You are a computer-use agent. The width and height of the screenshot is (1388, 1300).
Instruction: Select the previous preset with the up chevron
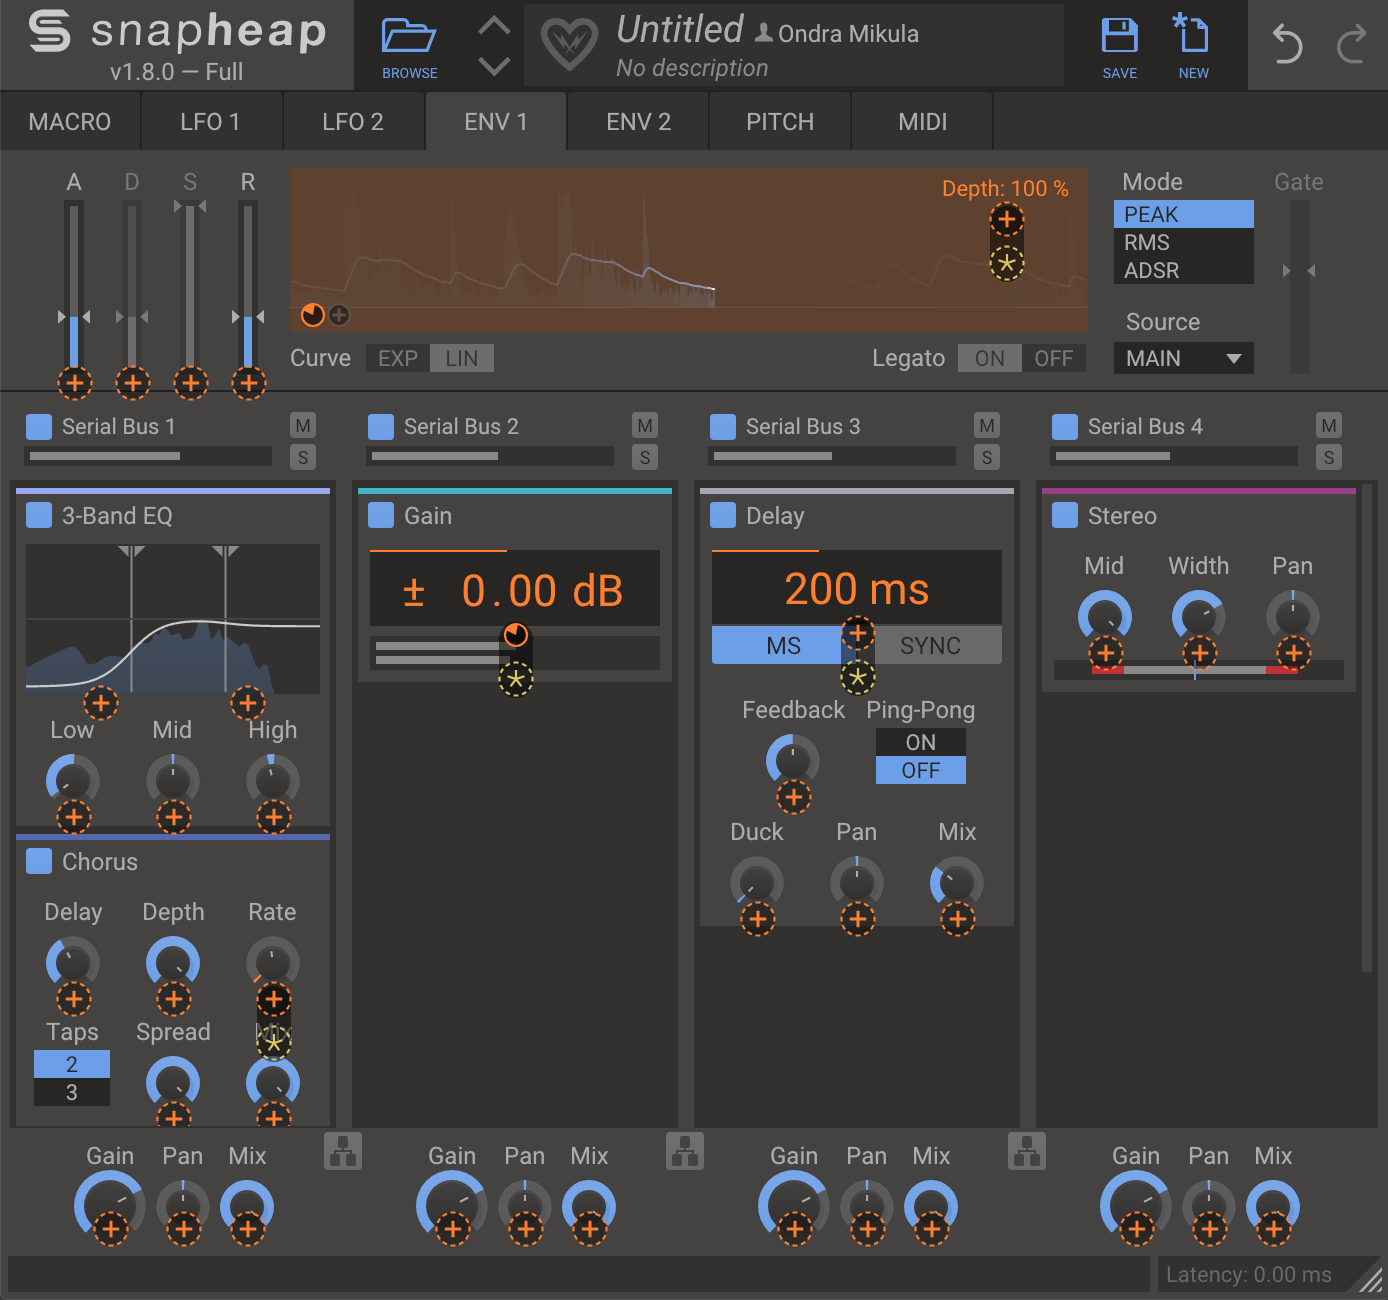[494, 26]
